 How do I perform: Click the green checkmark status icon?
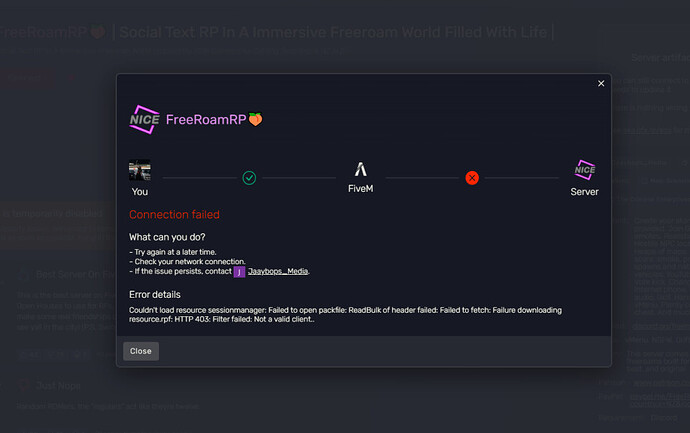pos(249,178)
